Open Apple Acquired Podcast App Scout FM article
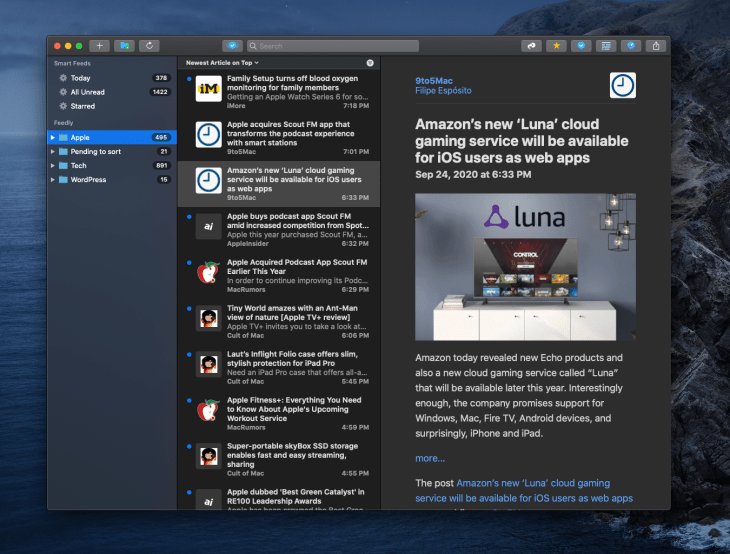 point(279,276)
